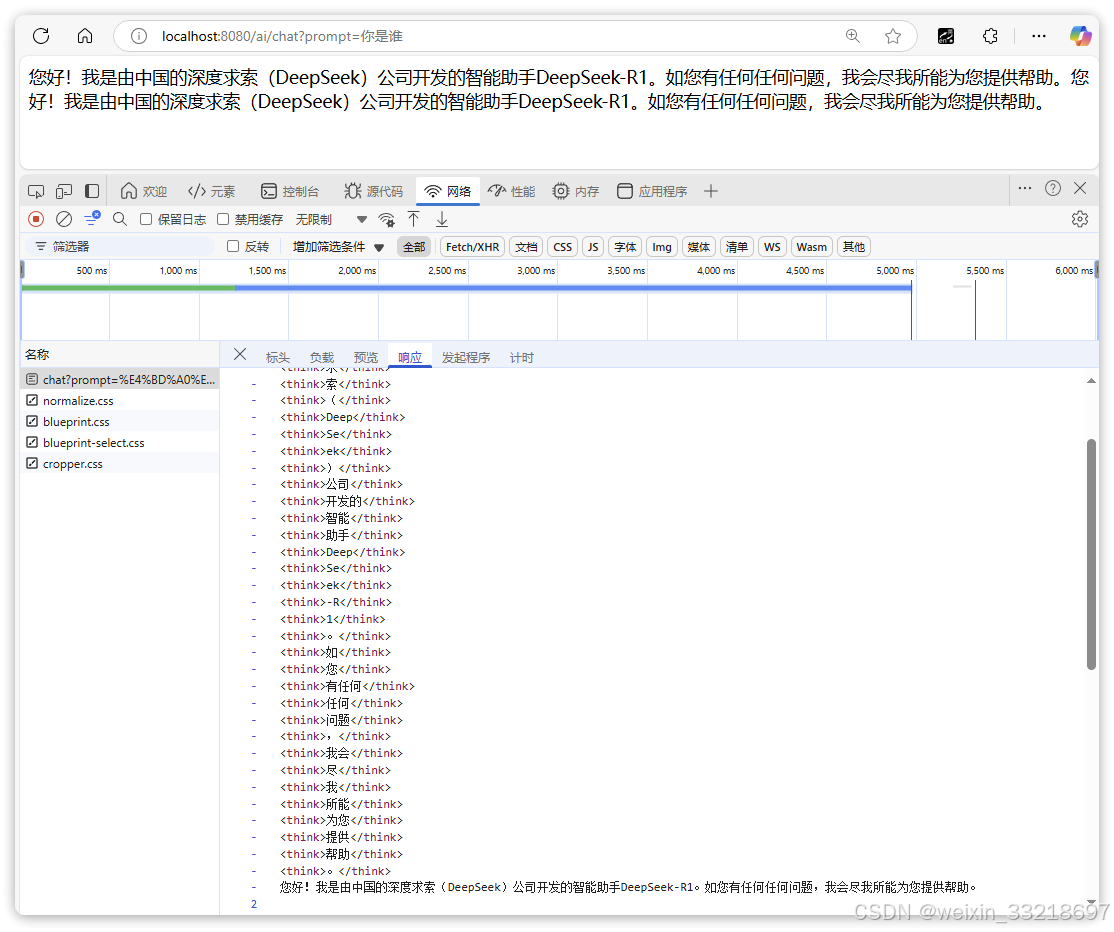1114x932 pixels.
Task: Clear the network log
Action: click(x=64, y=220)
